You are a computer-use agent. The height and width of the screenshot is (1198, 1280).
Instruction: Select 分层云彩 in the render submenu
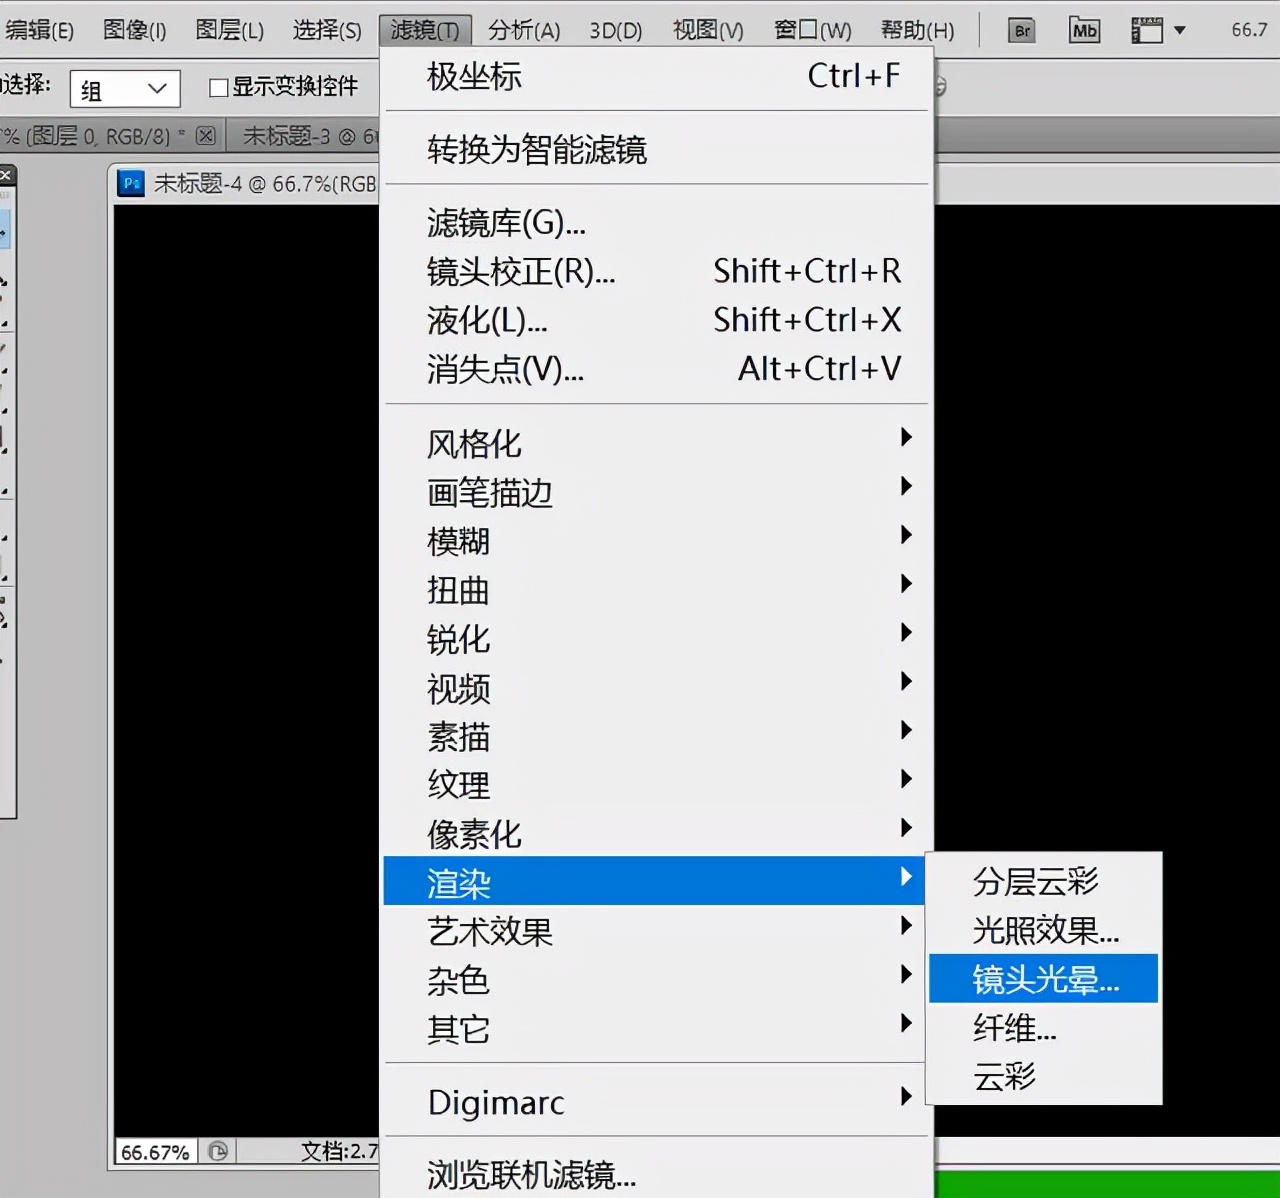1035,881
